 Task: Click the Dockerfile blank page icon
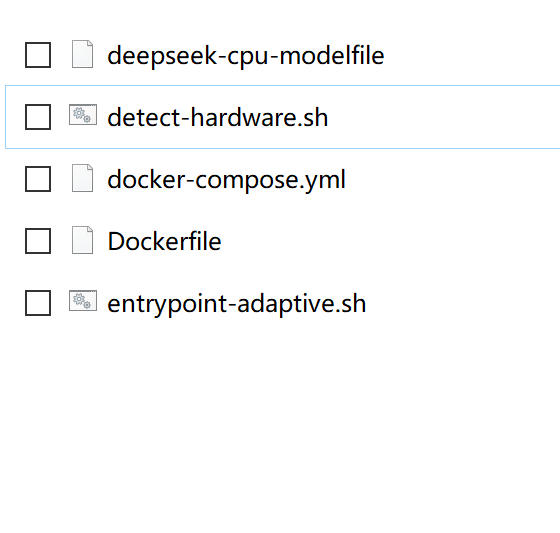[x=82, y=240]
